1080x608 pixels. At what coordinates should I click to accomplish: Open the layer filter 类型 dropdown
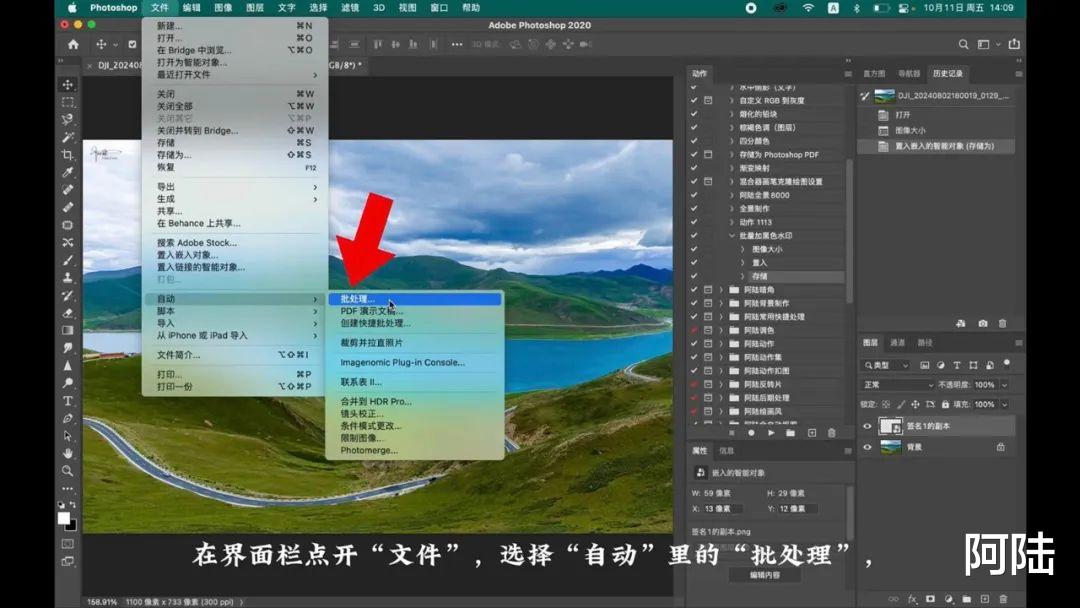coord(886,365)
